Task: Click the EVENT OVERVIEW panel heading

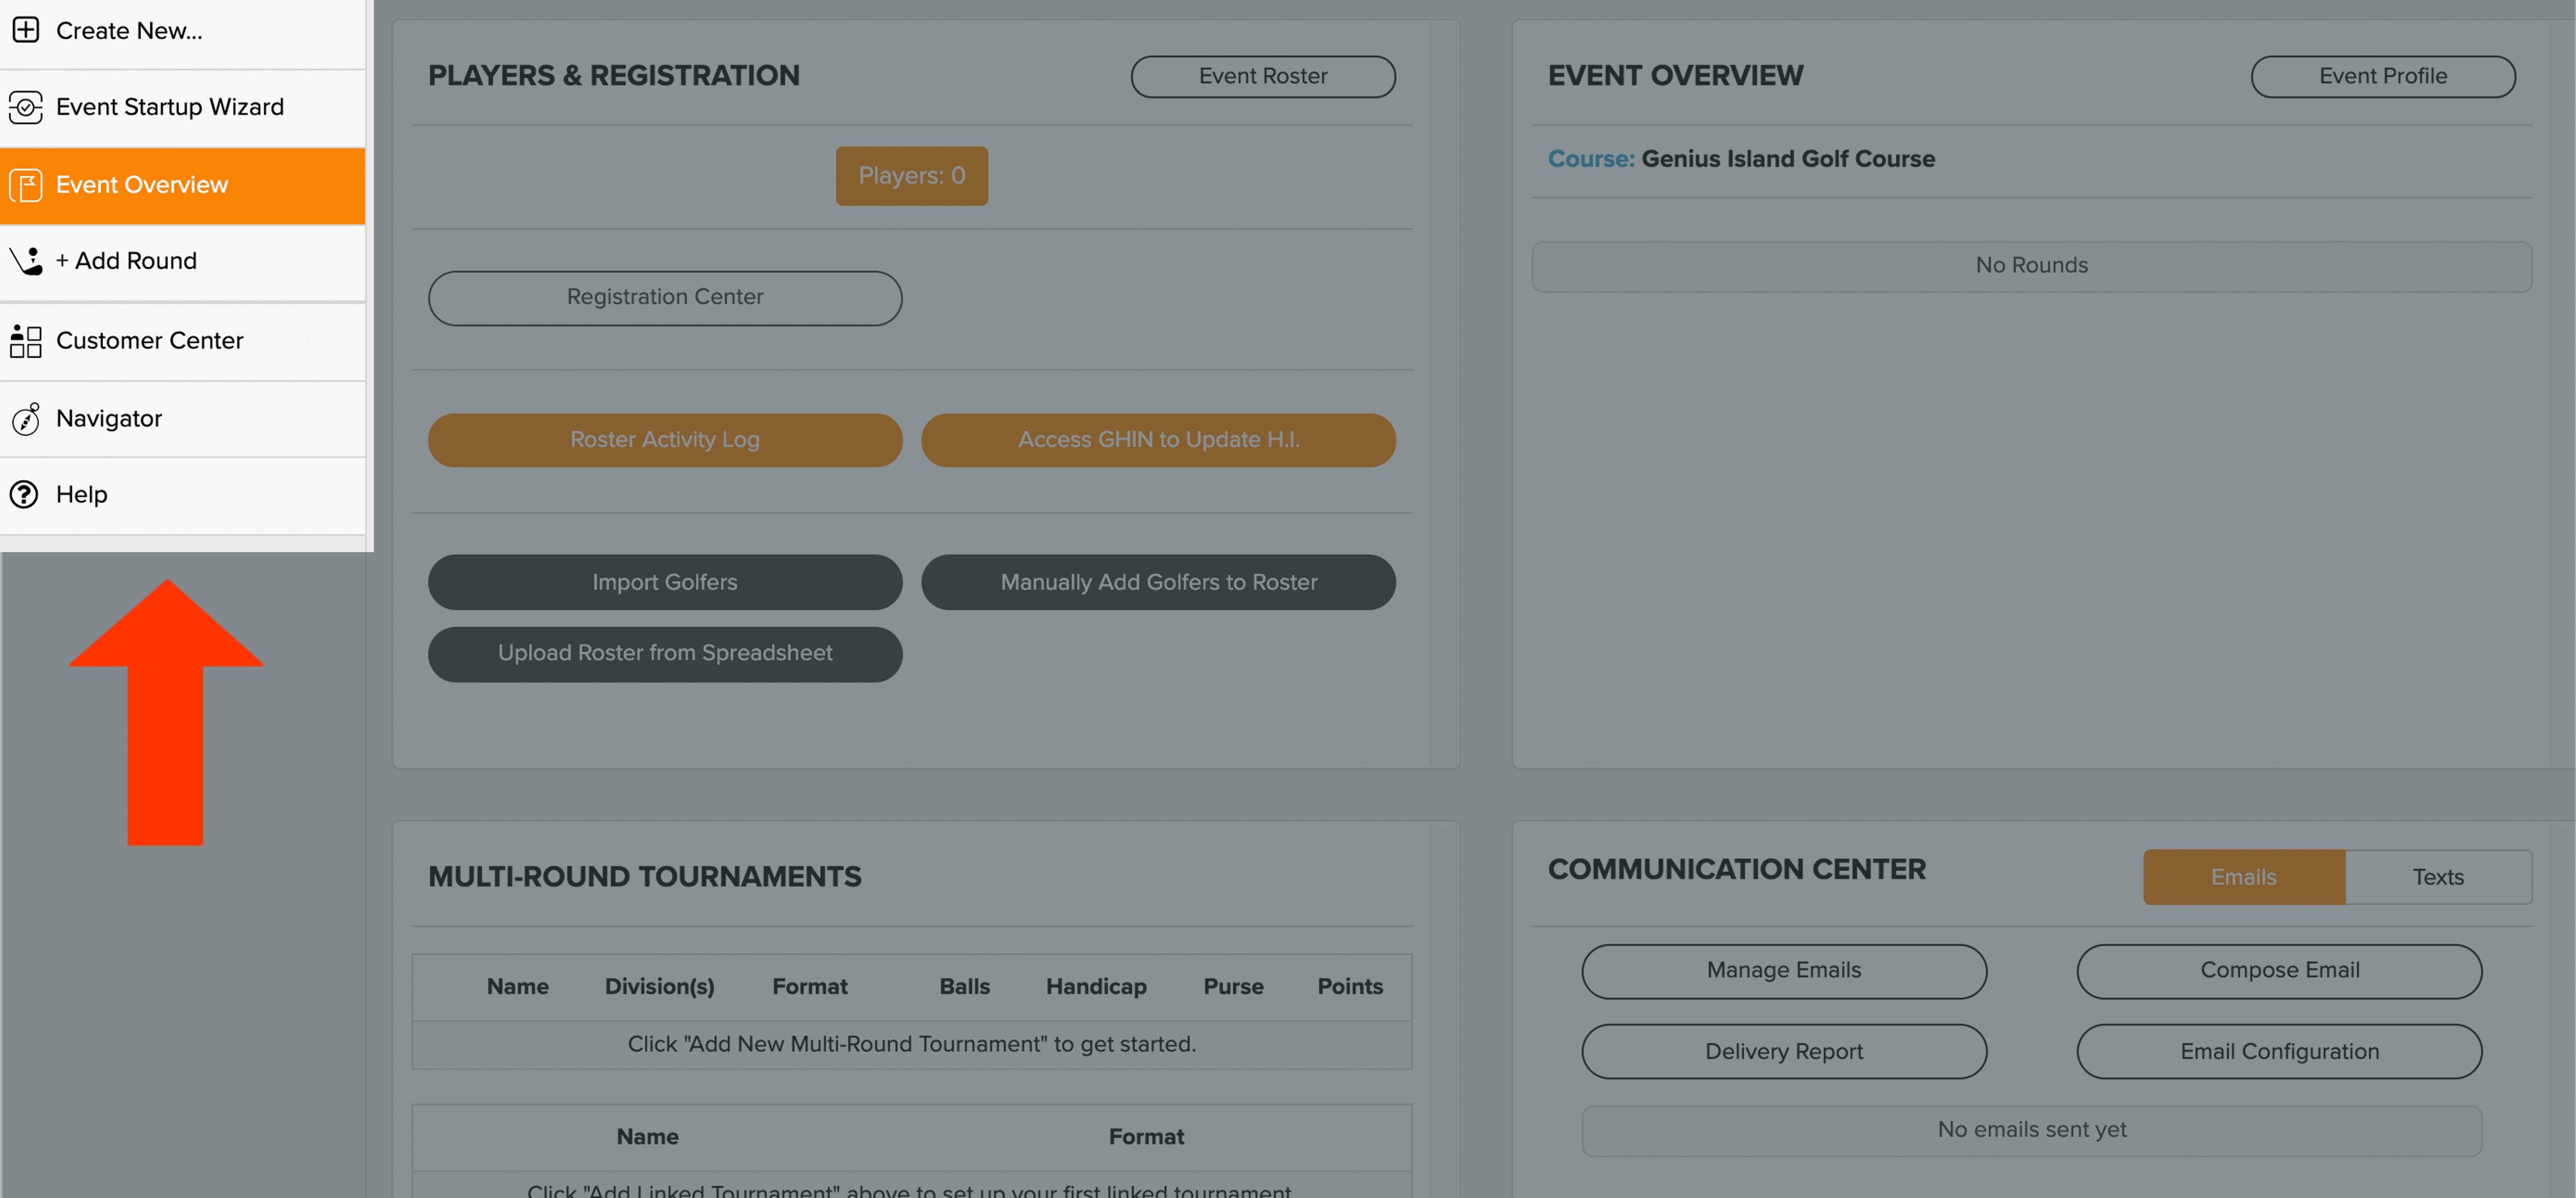Action: [x=1676, y=76]
